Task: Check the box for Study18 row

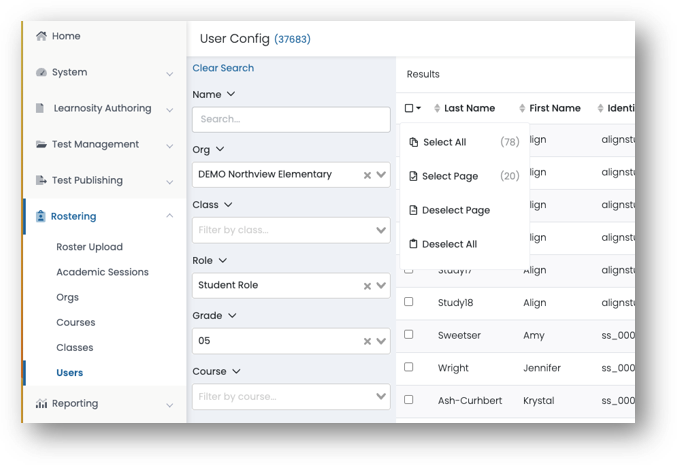Action: pyautogui.click(x=408, y=302)
